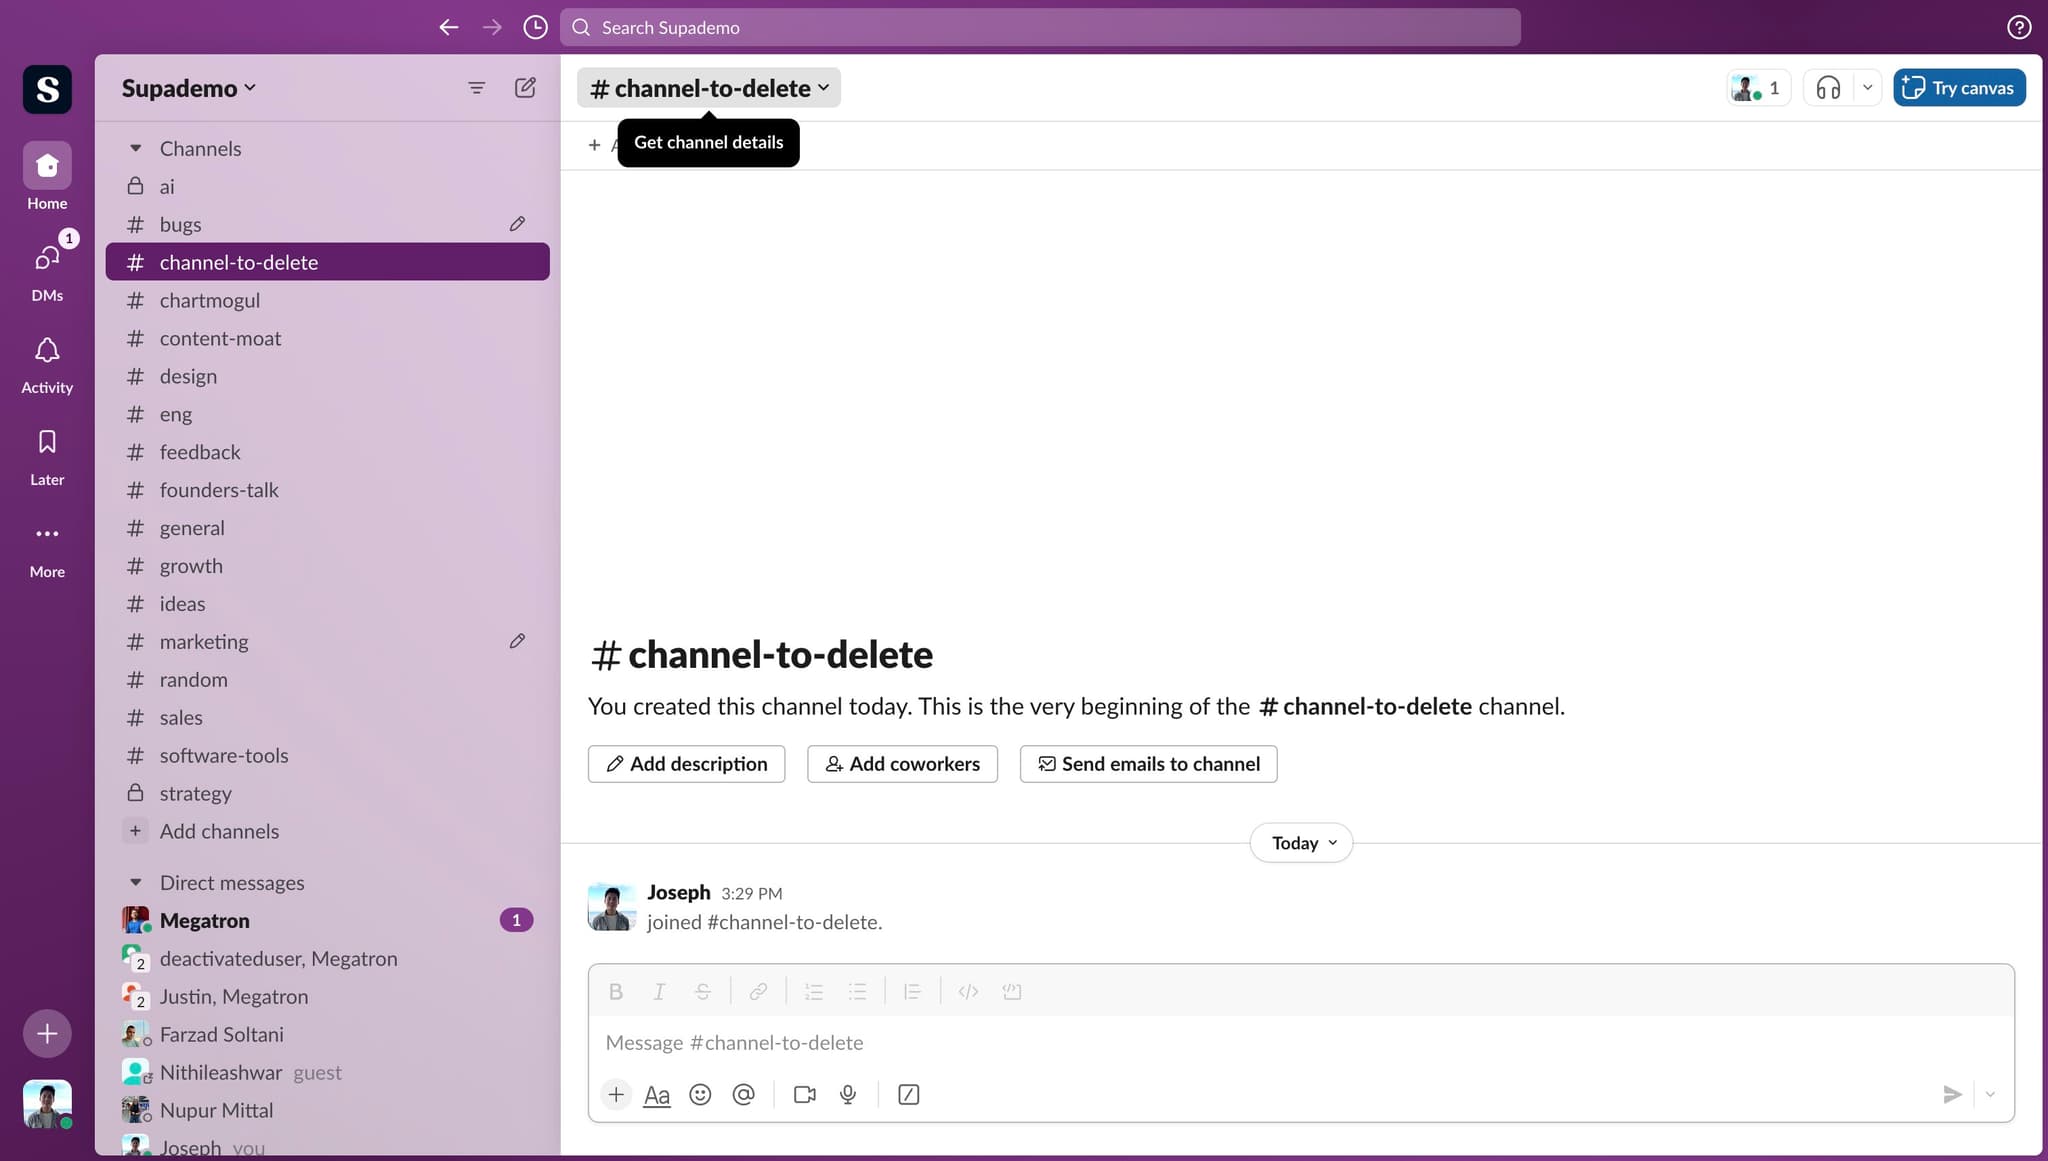Open the emoji picker
2048x1161 pixels.
tap(700, 1094)
